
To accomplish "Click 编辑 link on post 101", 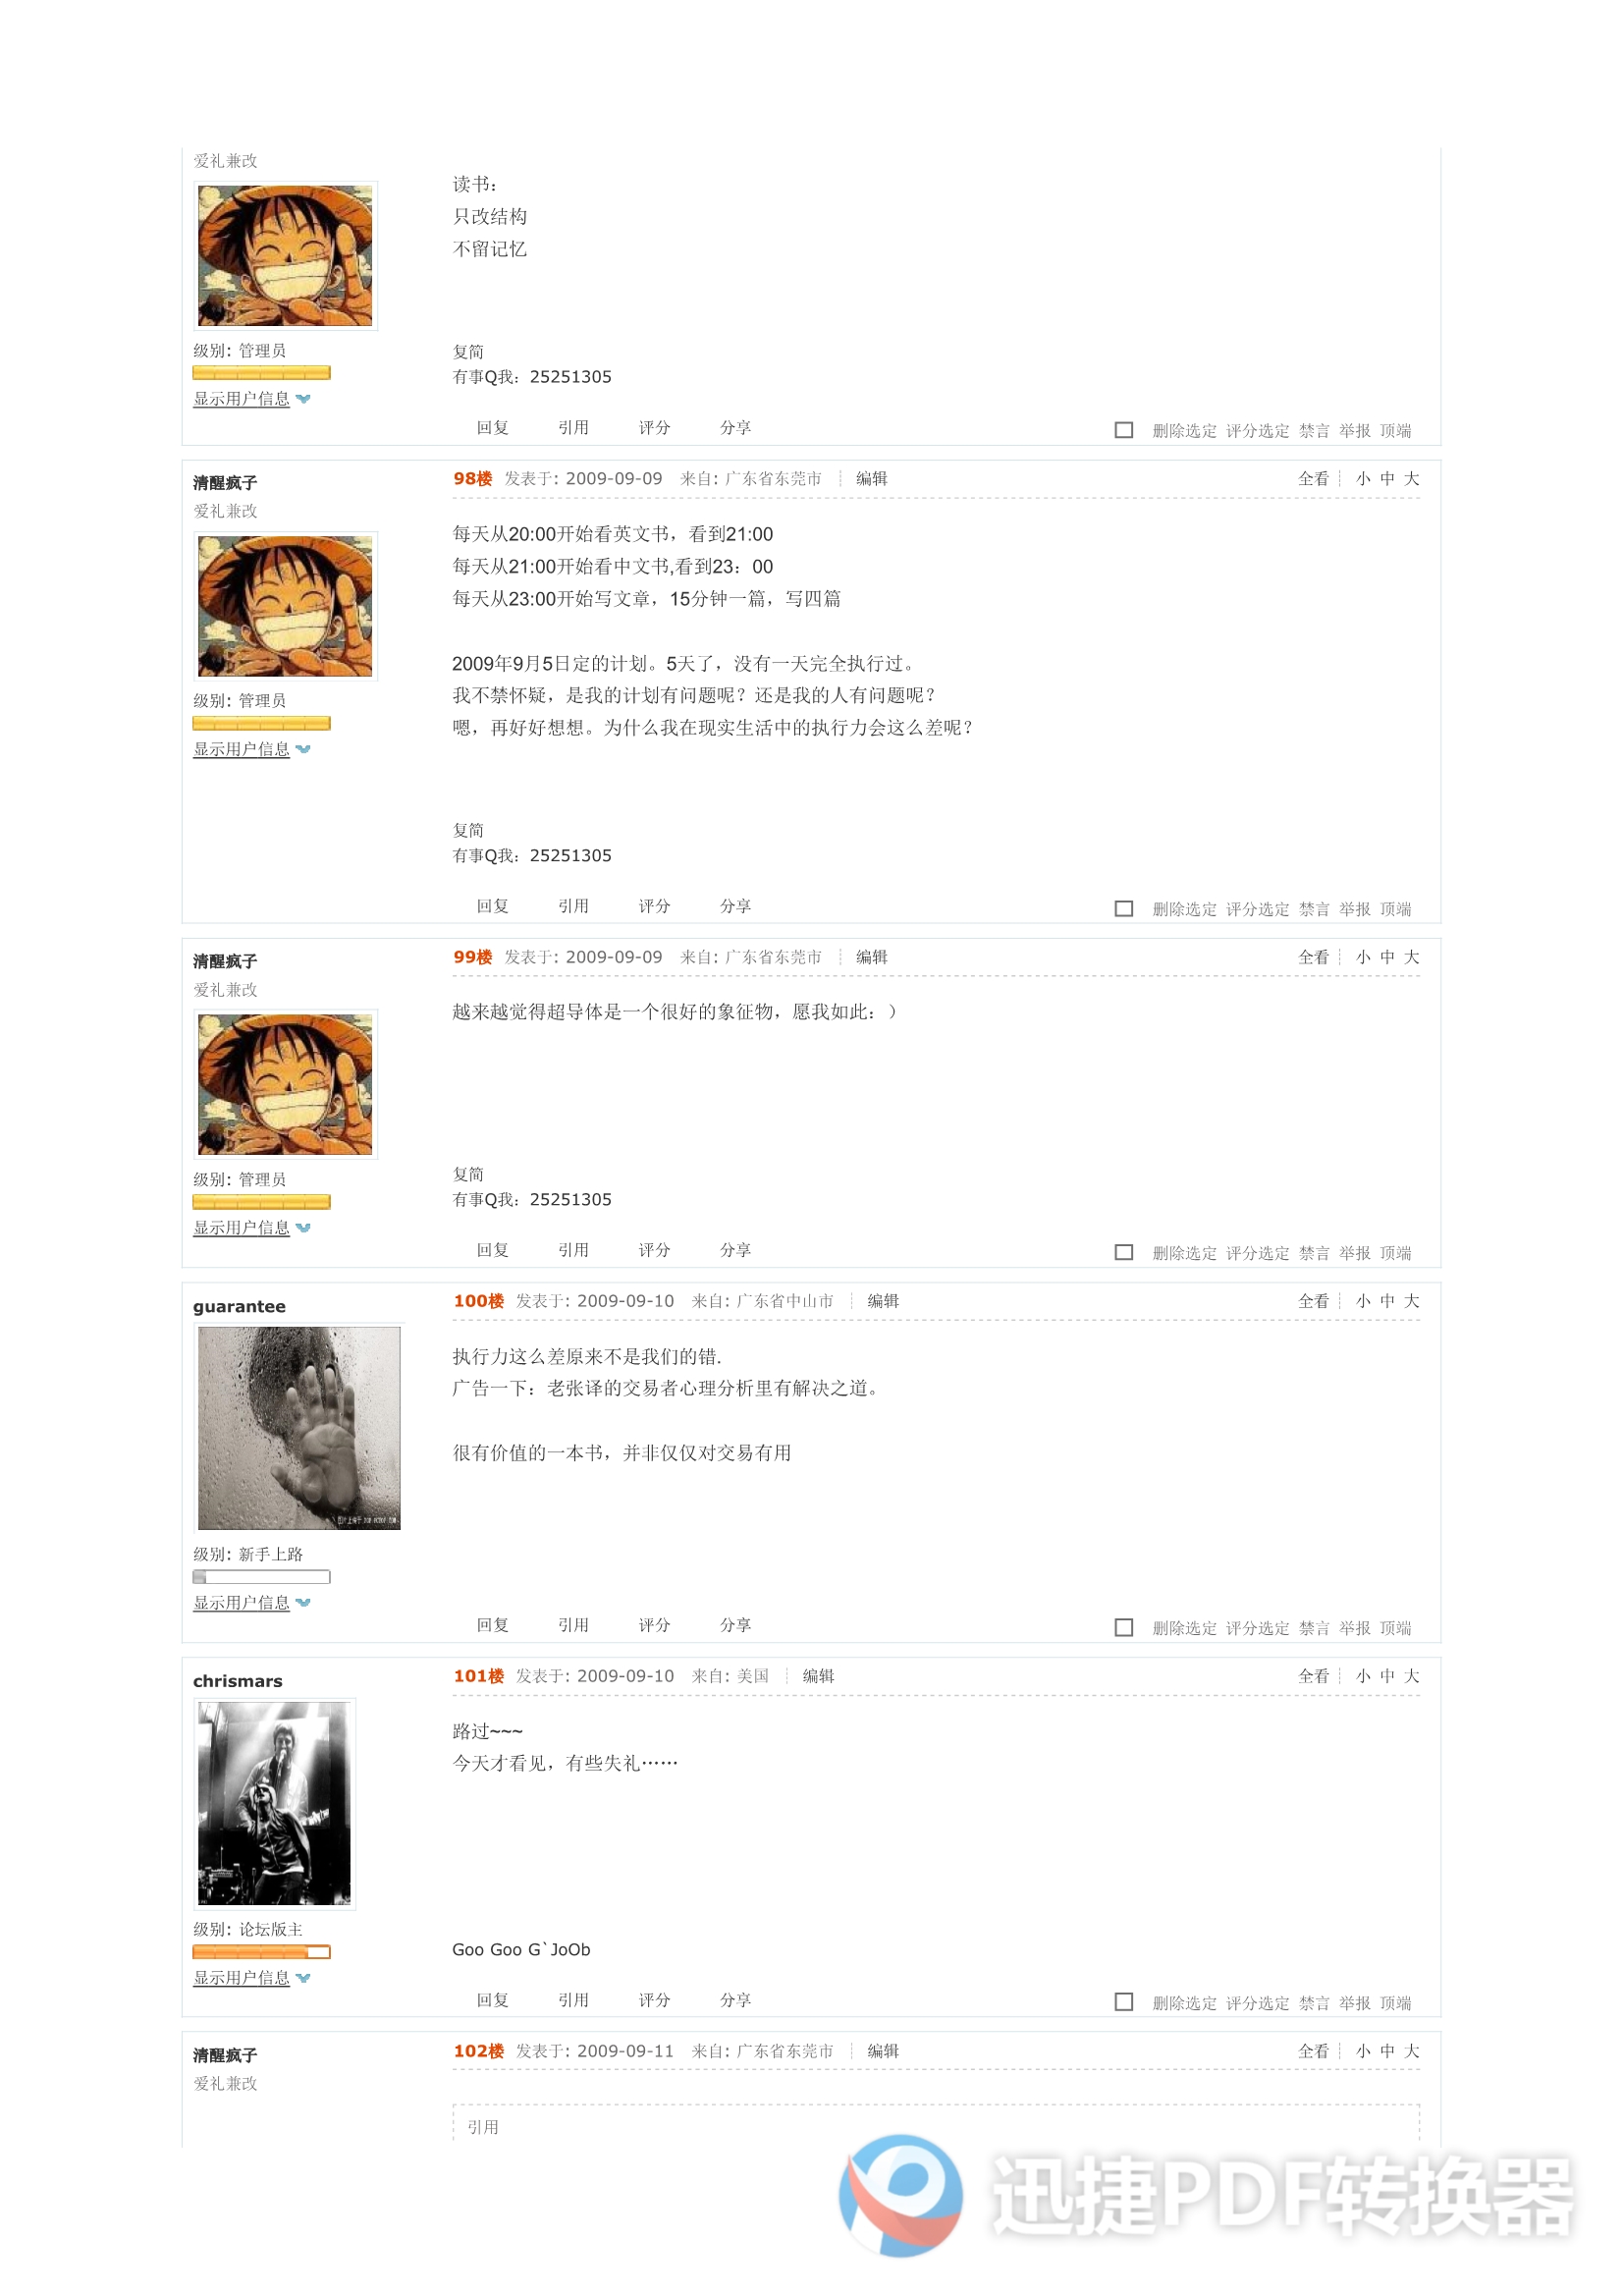I will [818, 1675].
